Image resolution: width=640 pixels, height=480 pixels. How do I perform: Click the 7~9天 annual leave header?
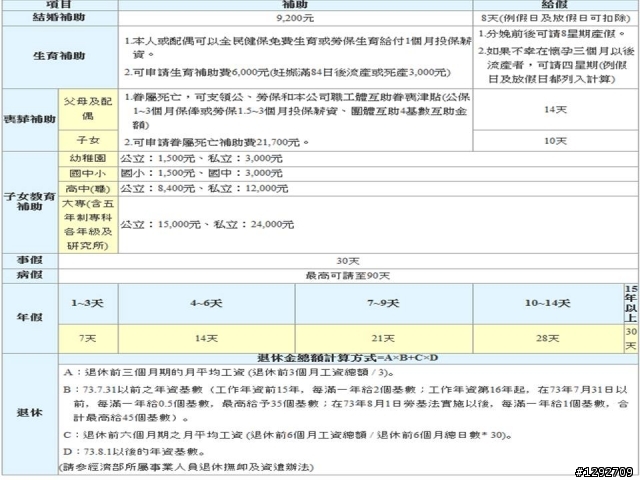click(384, 304)
